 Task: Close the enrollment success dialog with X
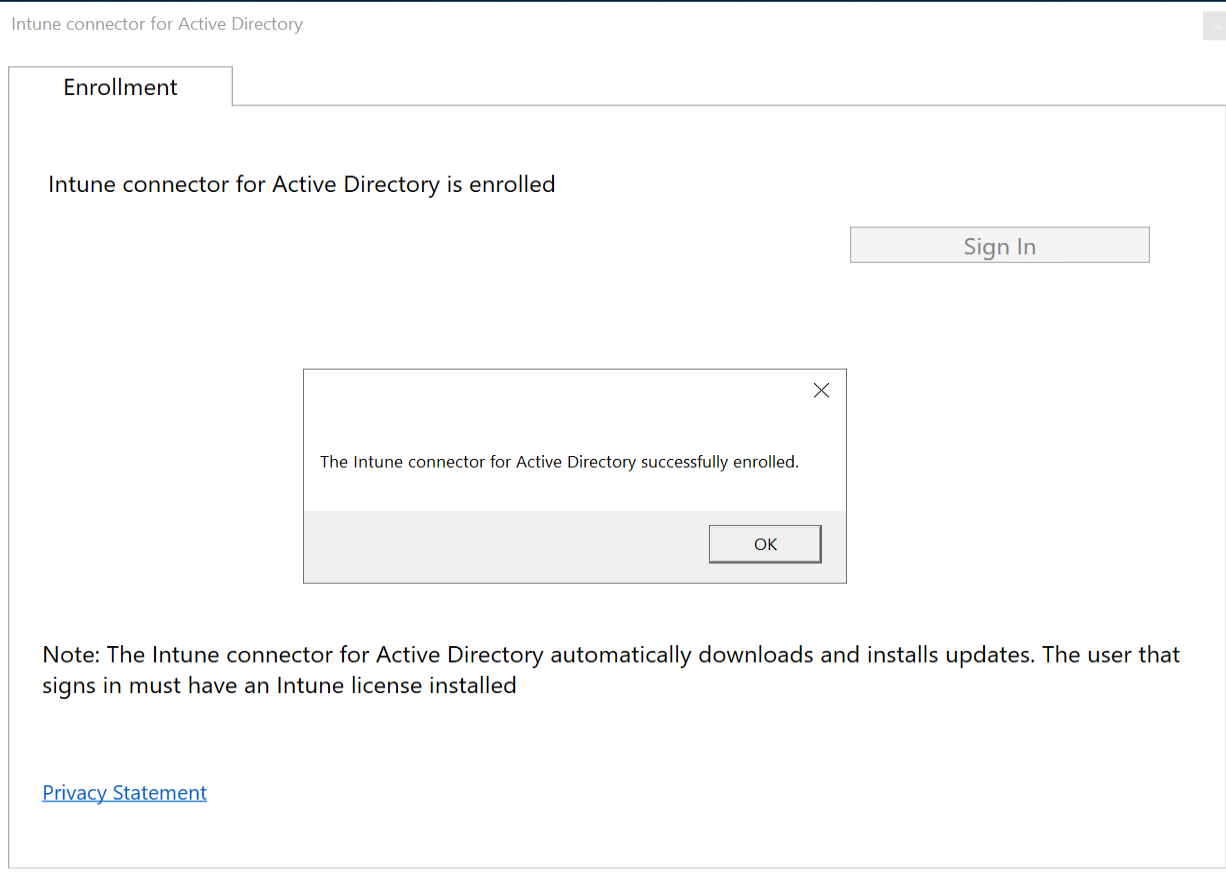click(821, 391)
